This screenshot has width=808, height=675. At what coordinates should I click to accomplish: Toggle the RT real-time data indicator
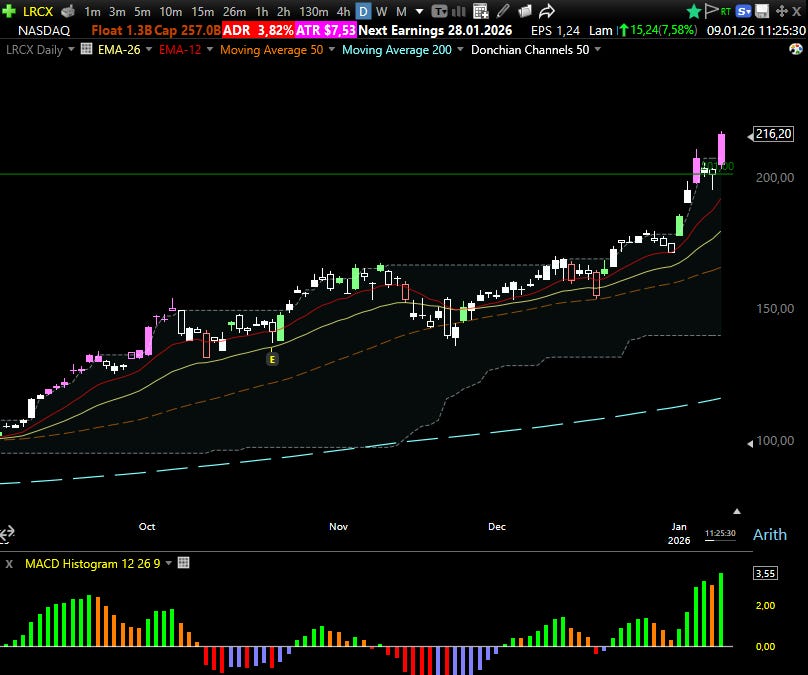pos(724,11)
